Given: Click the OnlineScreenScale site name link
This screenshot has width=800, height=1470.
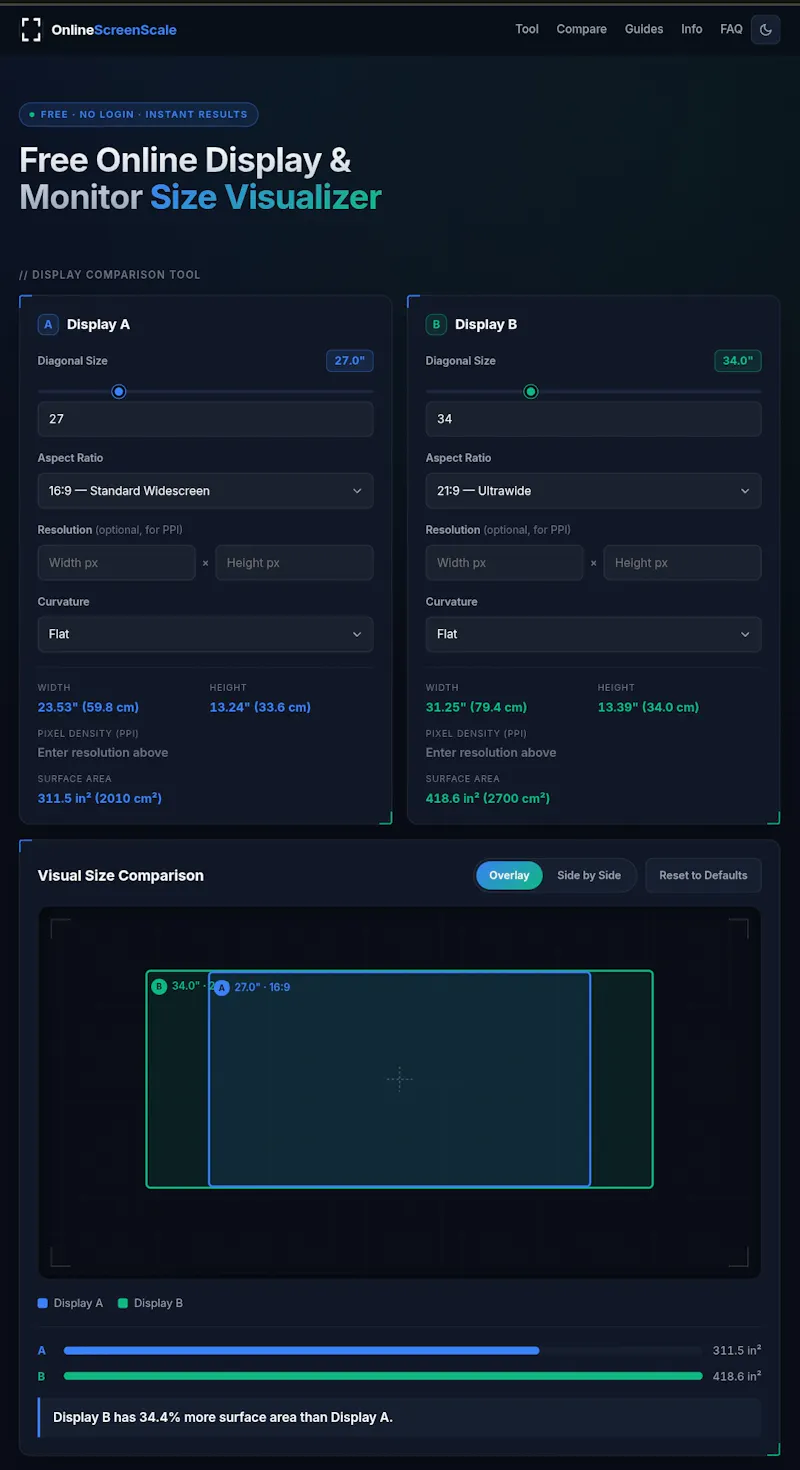Looking at the screenshot, I should point(114,30).
